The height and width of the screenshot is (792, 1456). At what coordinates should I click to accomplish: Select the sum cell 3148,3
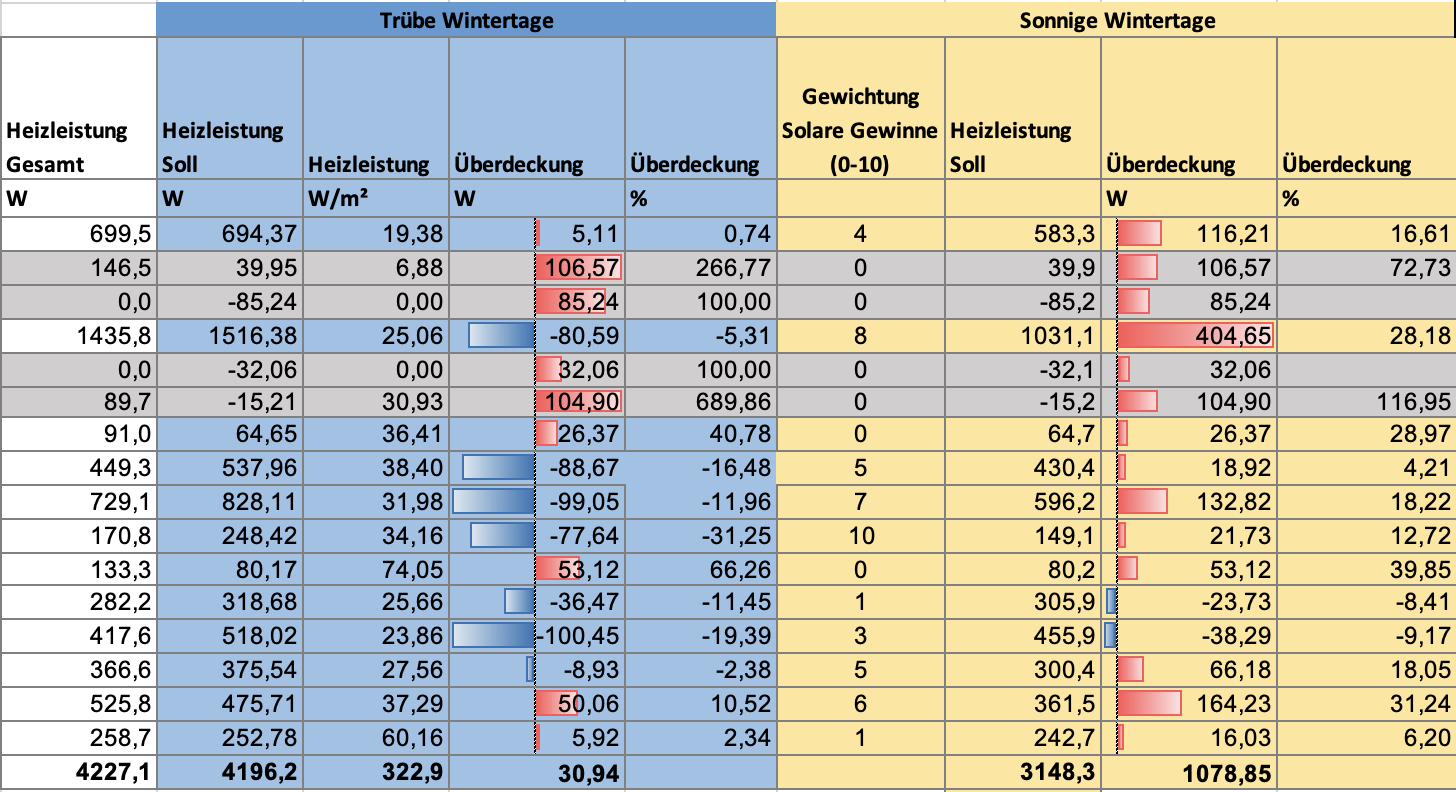coord(1024,773)
